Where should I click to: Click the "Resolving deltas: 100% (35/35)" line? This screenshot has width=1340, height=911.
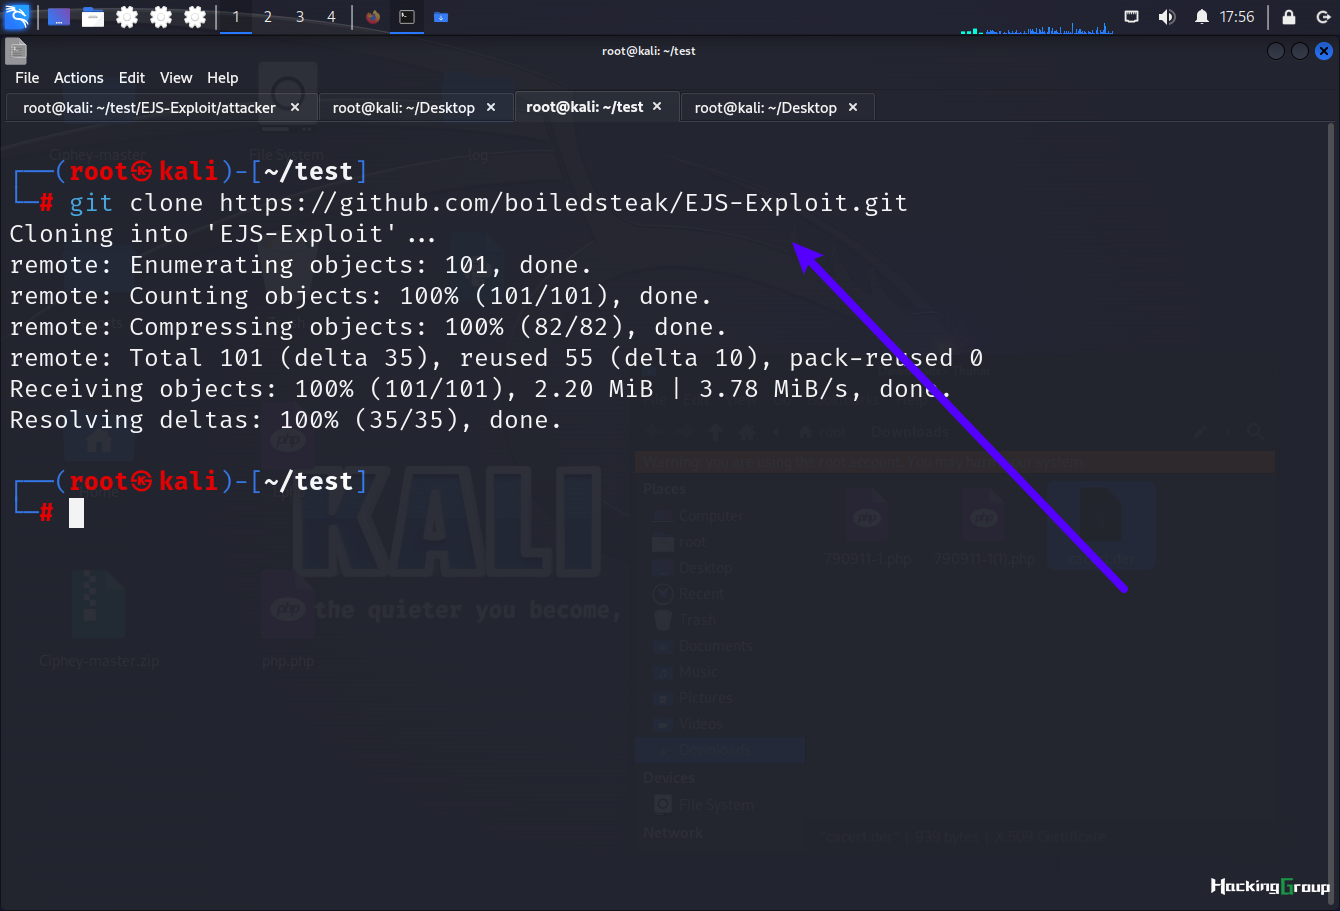pyautogui.click(x=286, y=420)
